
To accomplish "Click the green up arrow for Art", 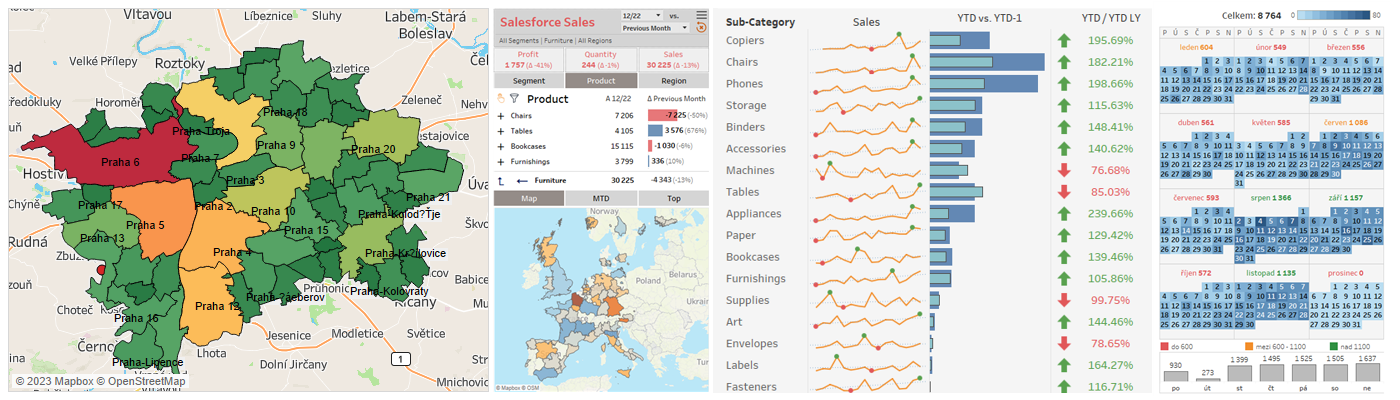I will coord(1065,322).
